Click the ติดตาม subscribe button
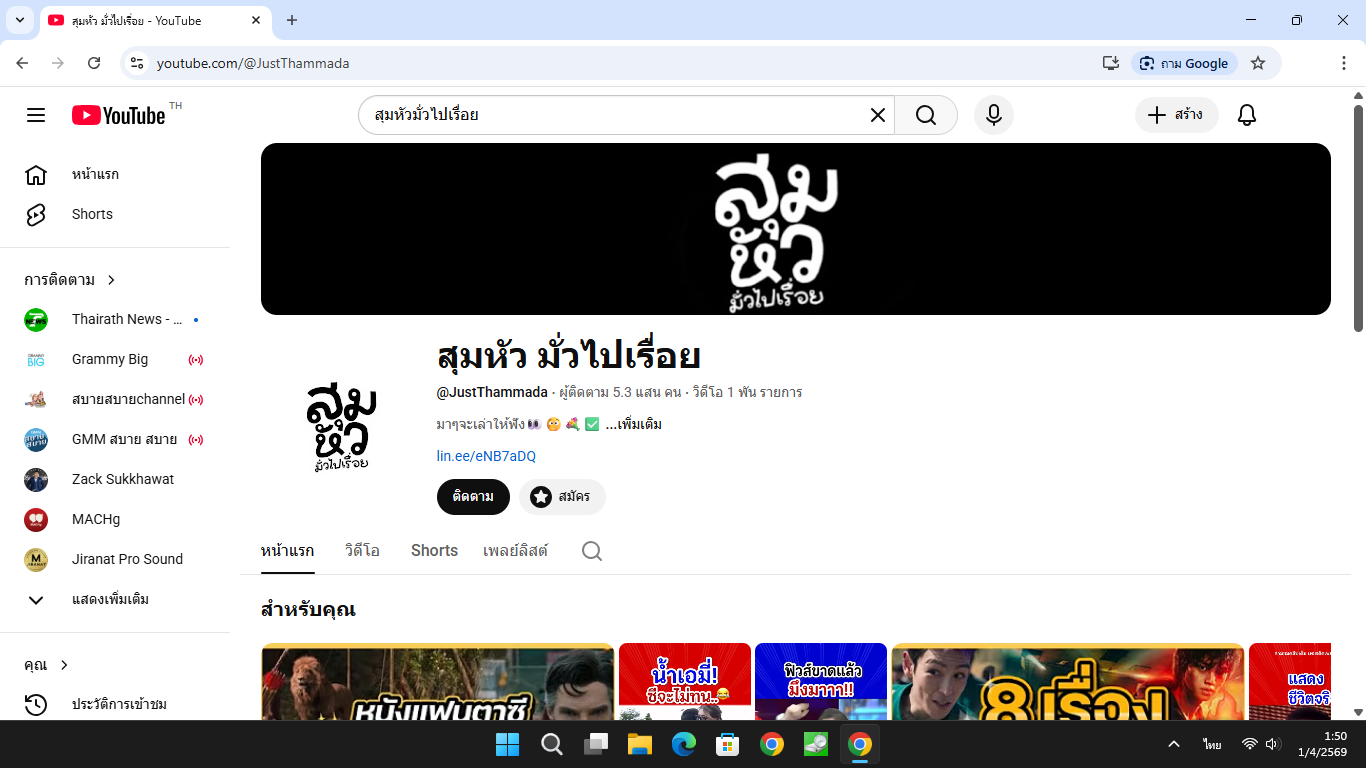The width and height of the screenshot is (1366, 768). 473,497
